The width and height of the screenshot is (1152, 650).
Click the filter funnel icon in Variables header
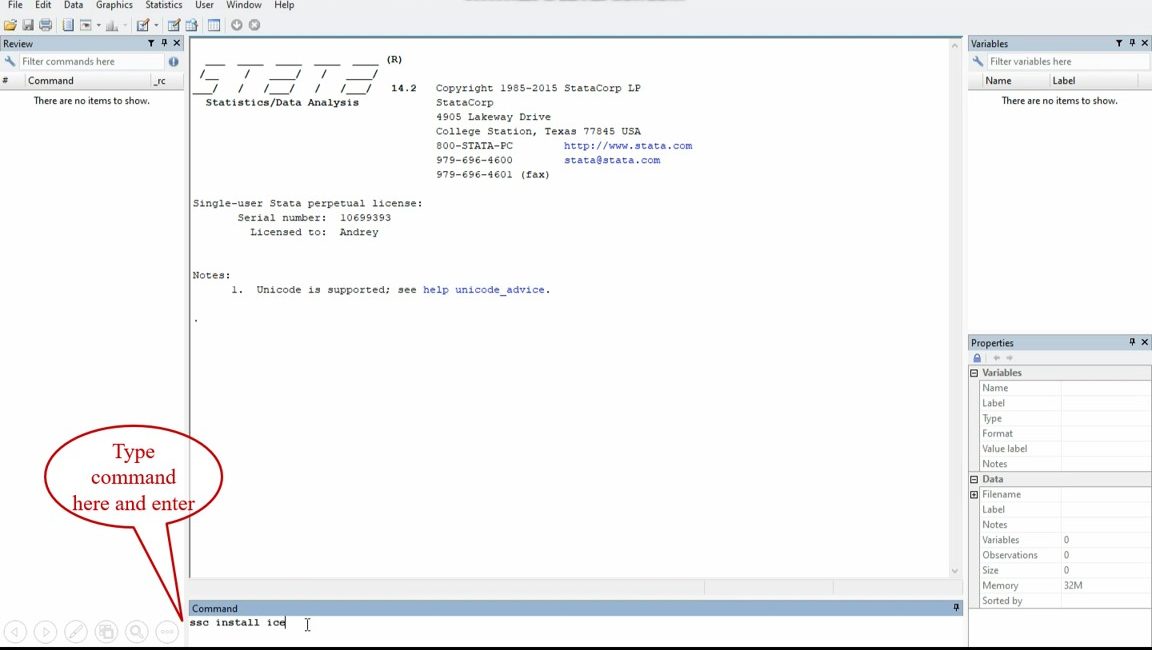point(1119,43)
